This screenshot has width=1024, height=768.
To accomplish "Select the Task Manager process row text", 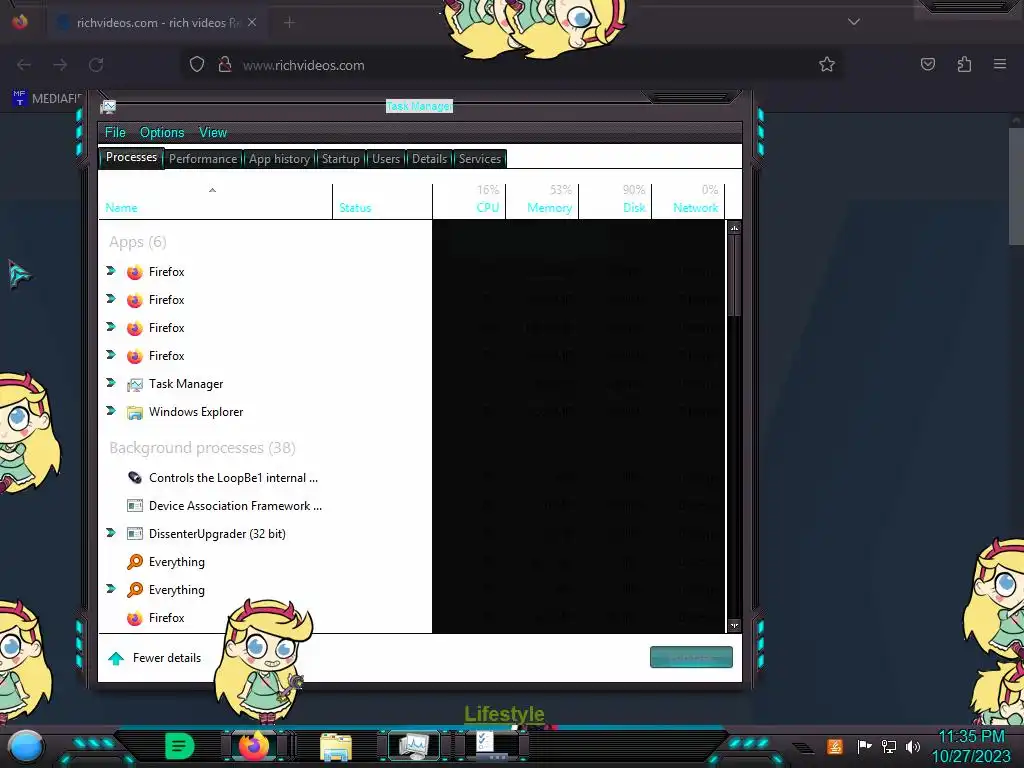I will point(185,384).
